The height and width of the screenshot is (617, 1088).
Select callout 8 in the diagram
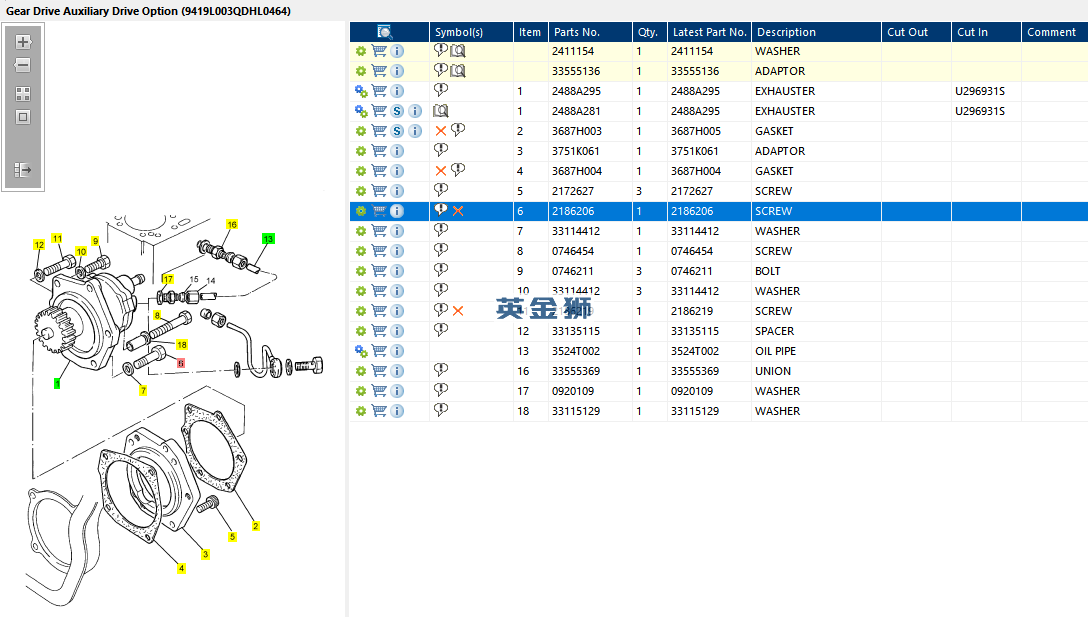[x=158, y=315]
